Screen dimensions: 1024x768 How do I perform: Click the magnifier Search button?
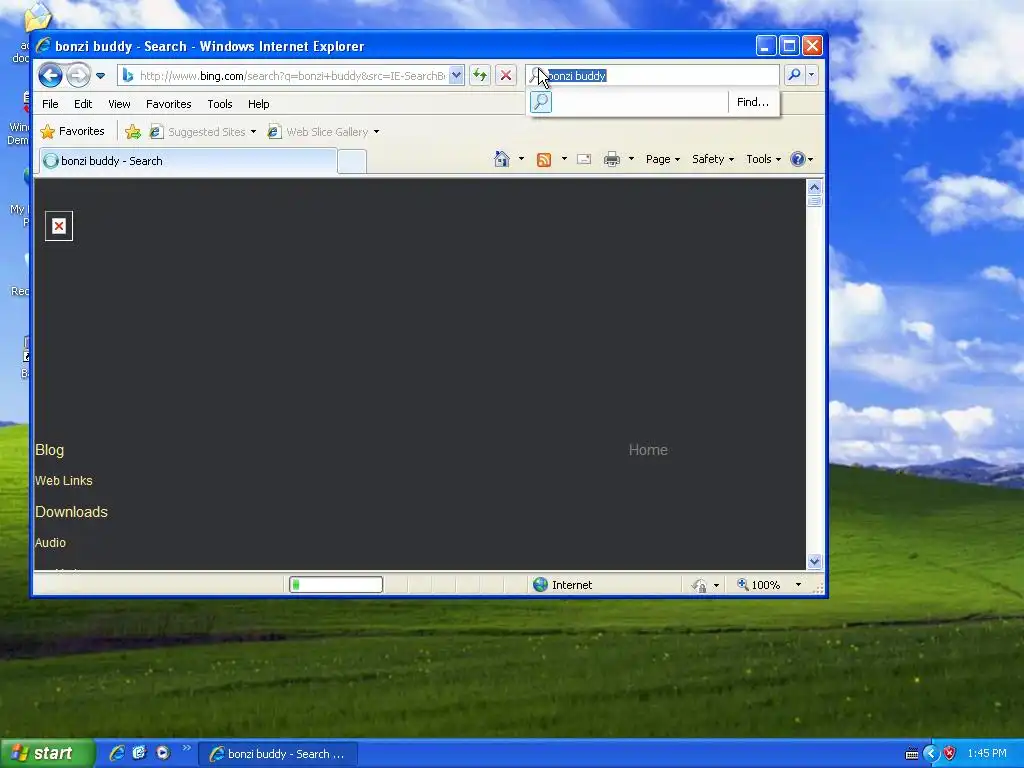coord(794,75)
